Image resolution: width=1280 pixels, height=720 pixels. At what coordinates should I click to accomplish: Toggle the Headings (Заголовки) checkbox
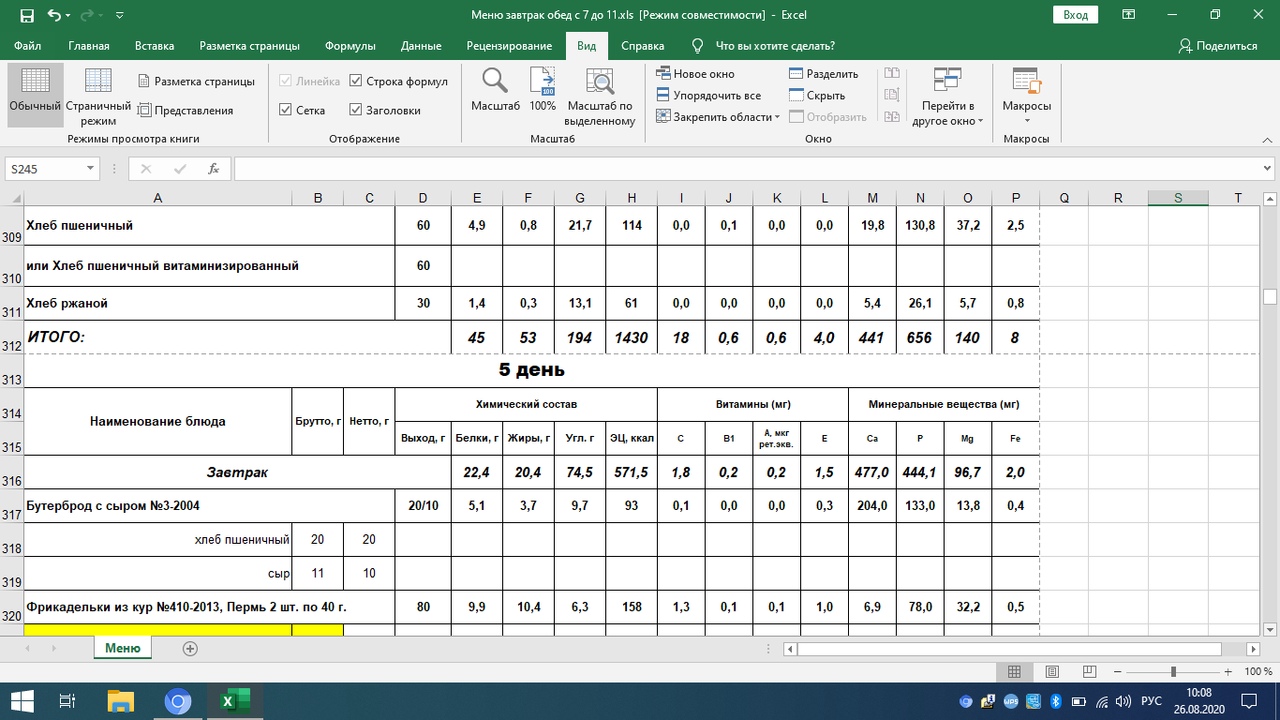tap(356, 110)
